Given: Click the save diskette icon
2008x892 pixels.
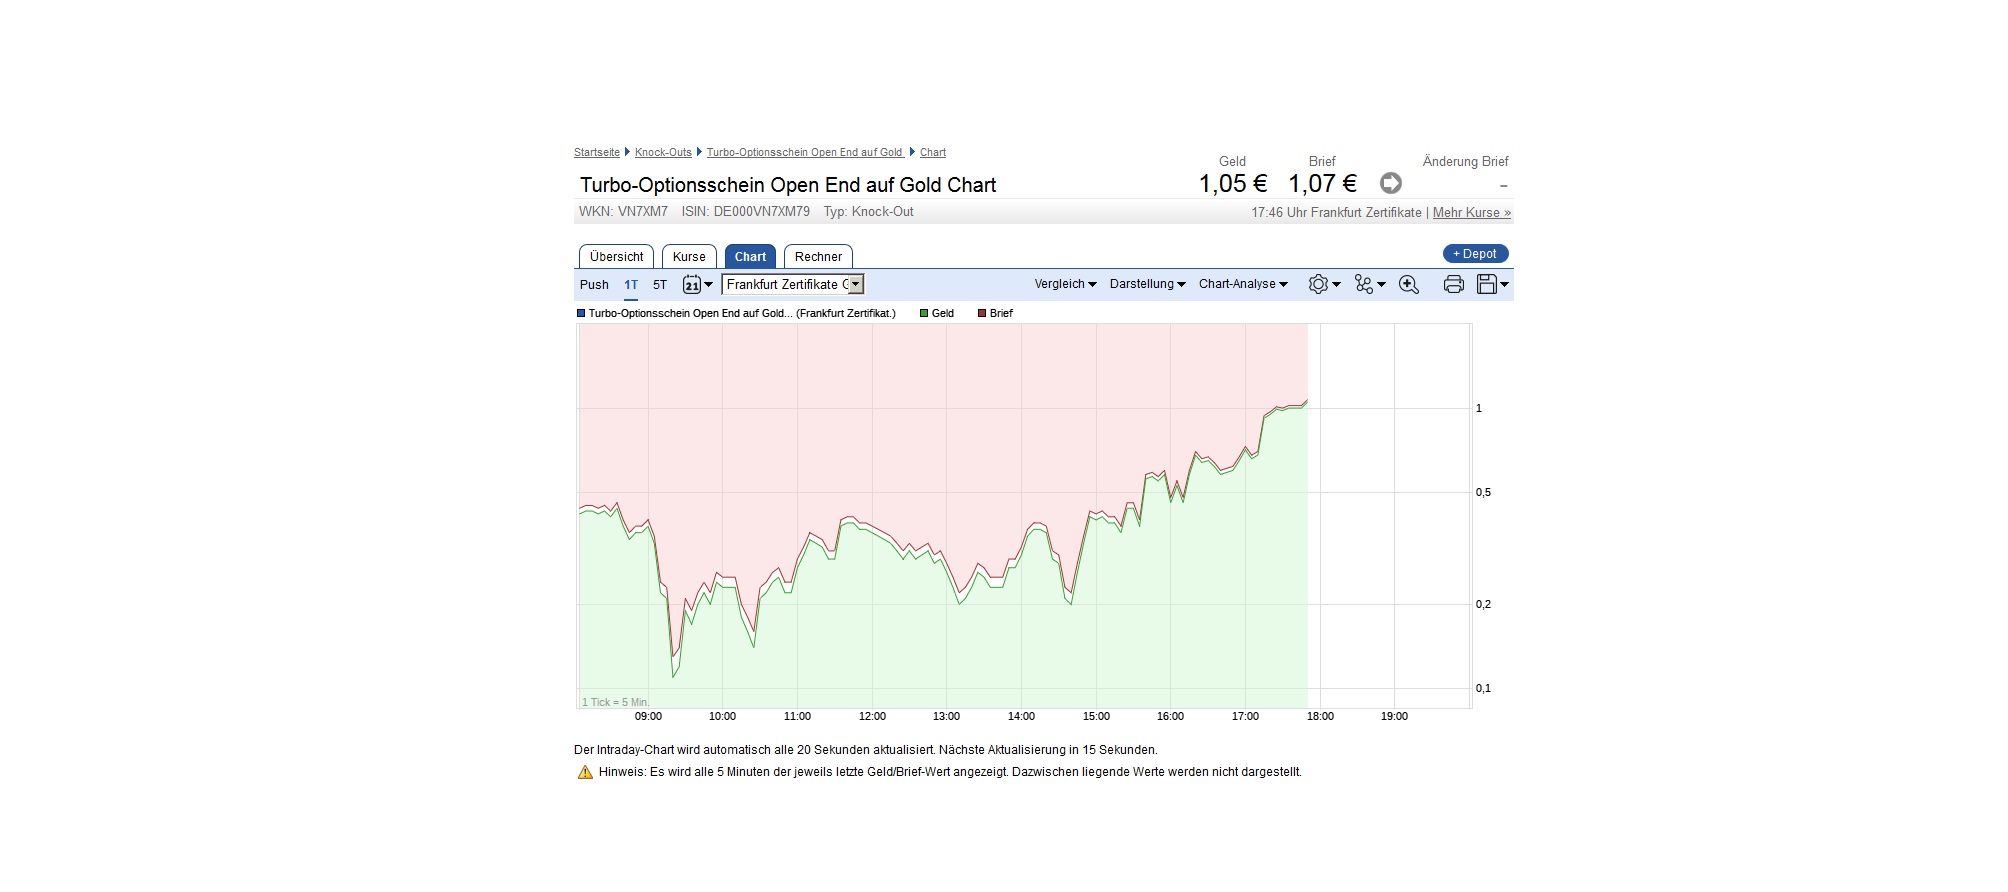Looking at the screenshot, I should point(1488,285).
